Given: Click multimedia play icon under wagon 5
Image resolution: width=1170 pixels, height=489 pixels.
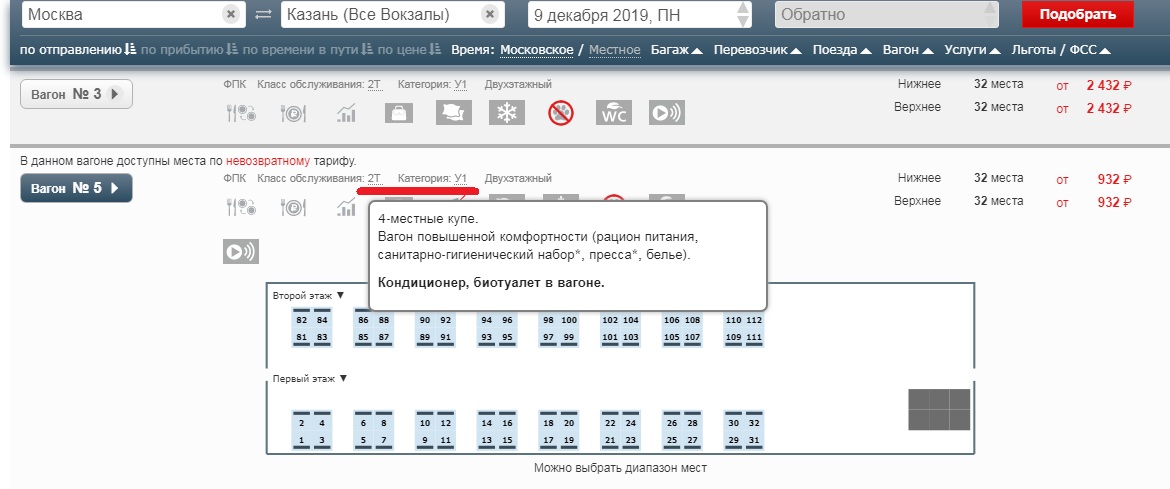Looking at the screenshot, I should 241,251.
